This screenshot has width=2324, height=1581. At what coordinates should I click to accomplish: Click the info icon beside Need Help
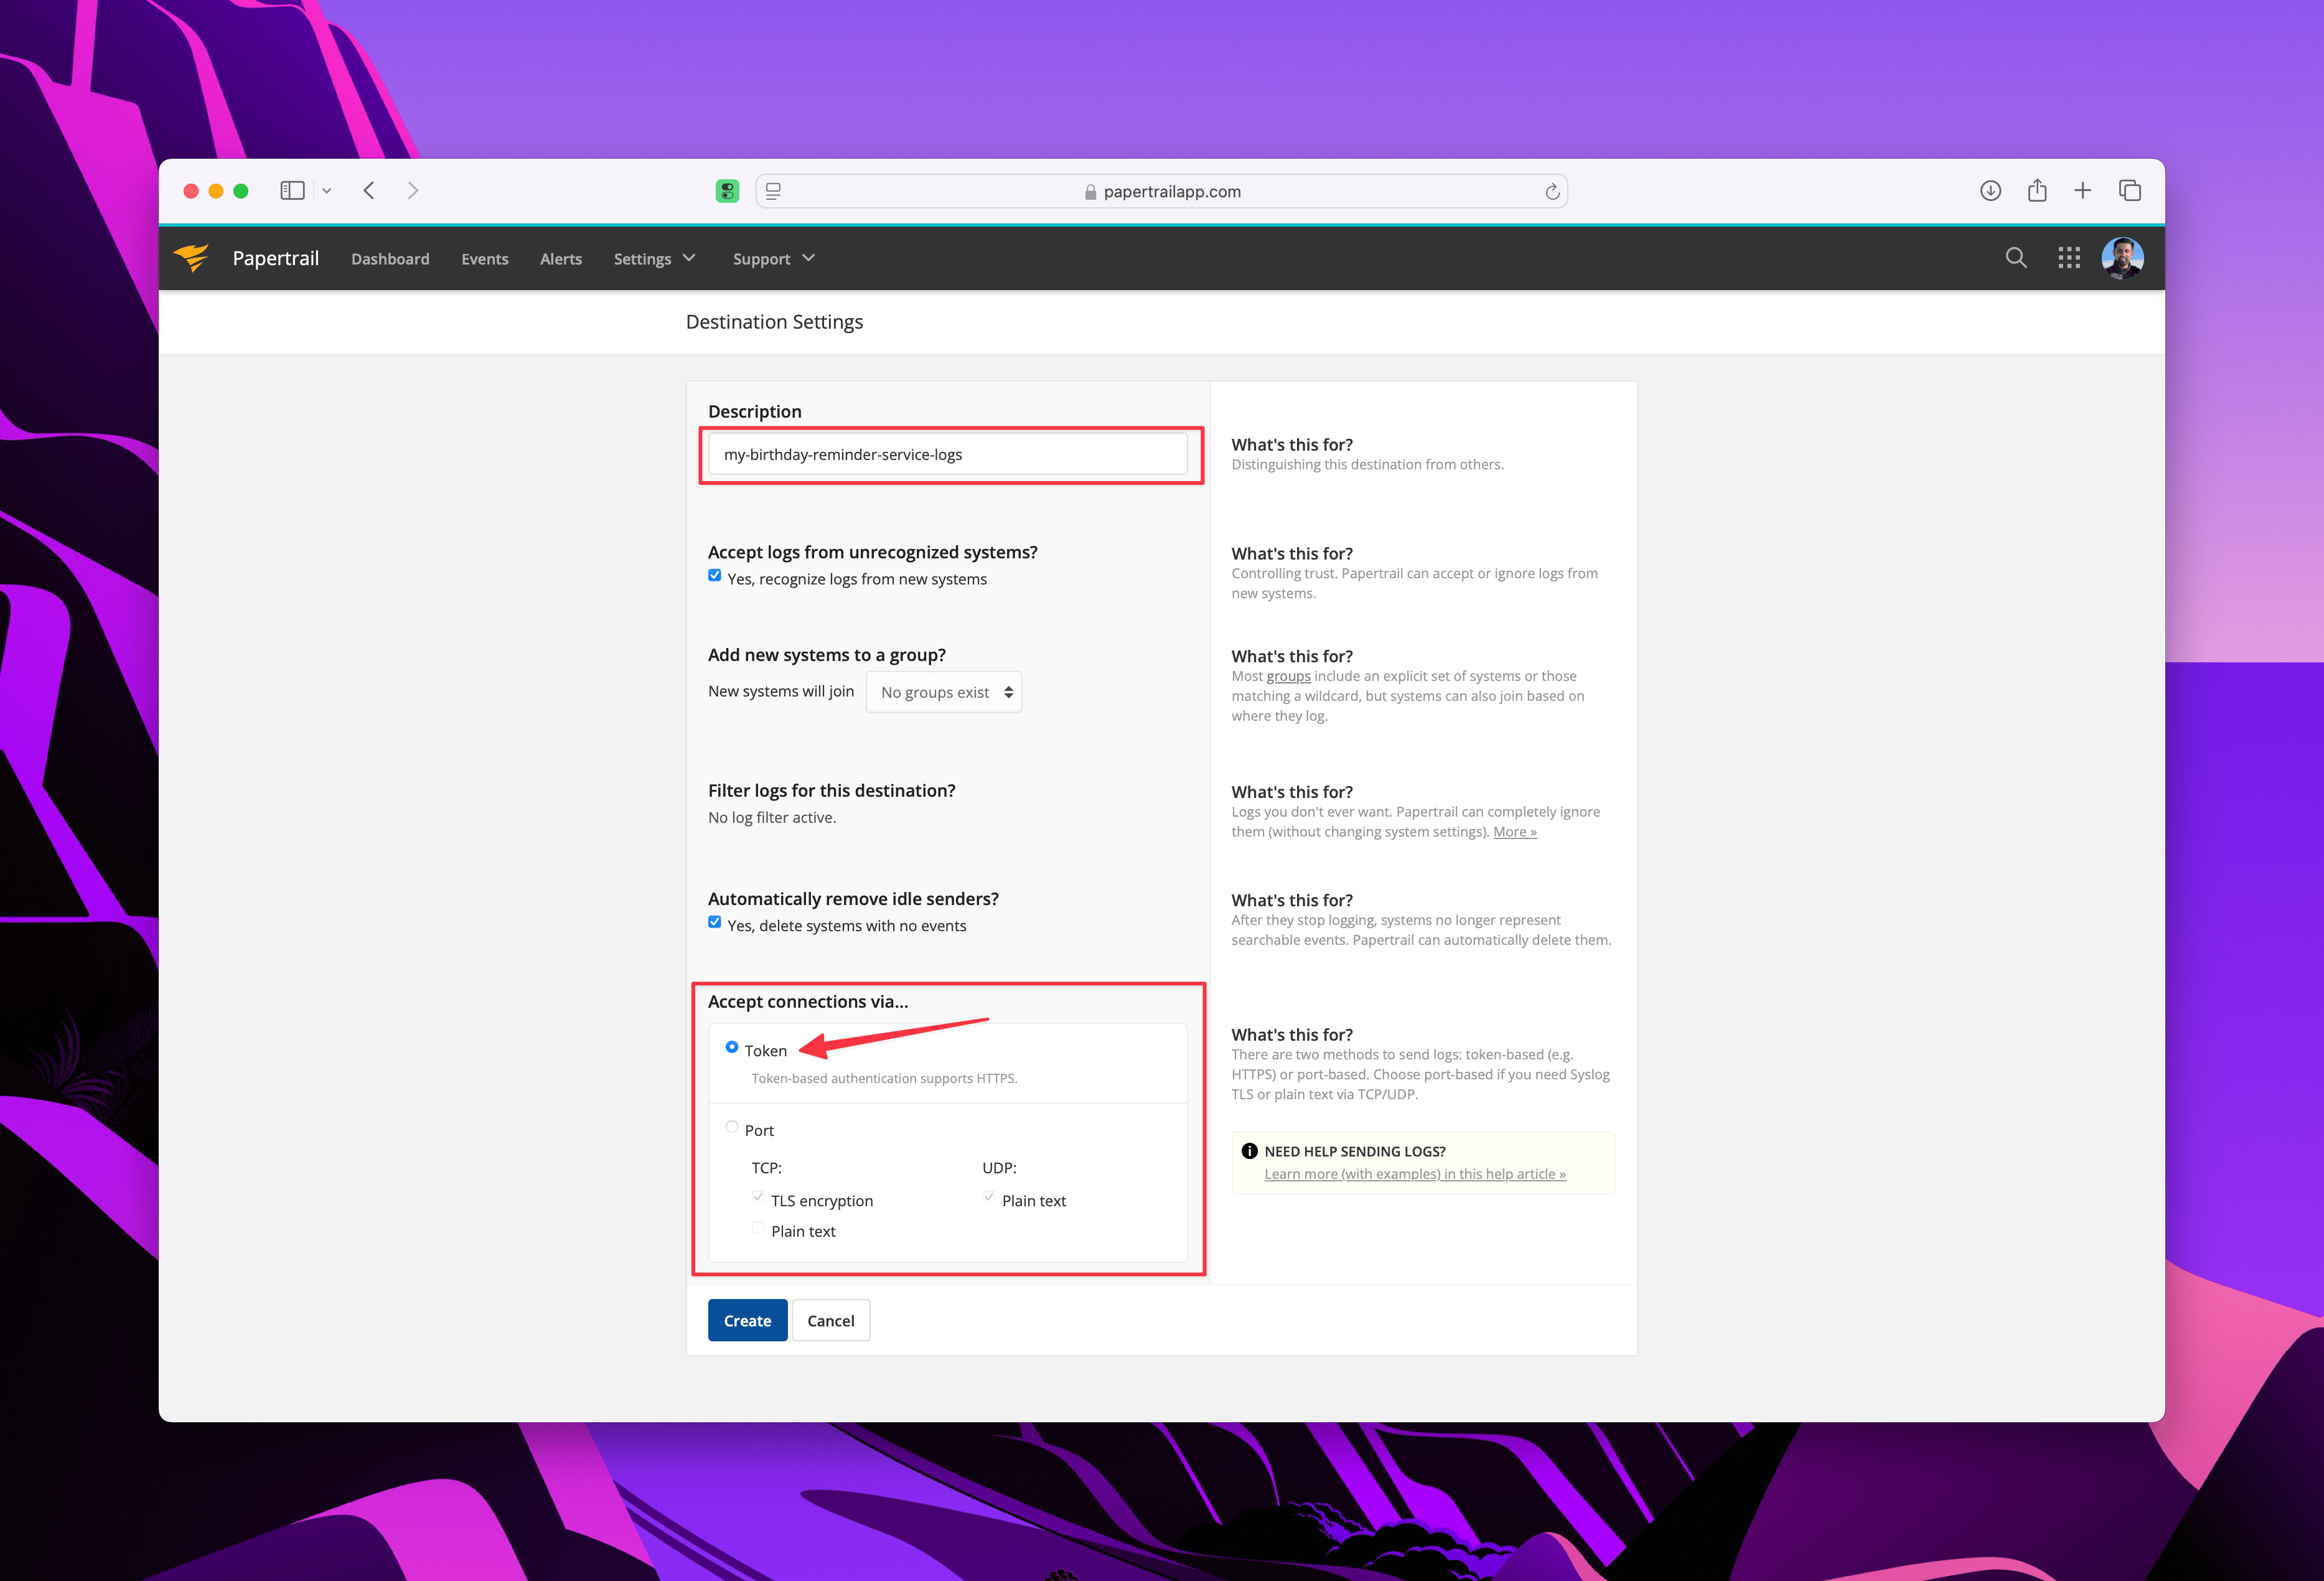coord(1249,1151)
